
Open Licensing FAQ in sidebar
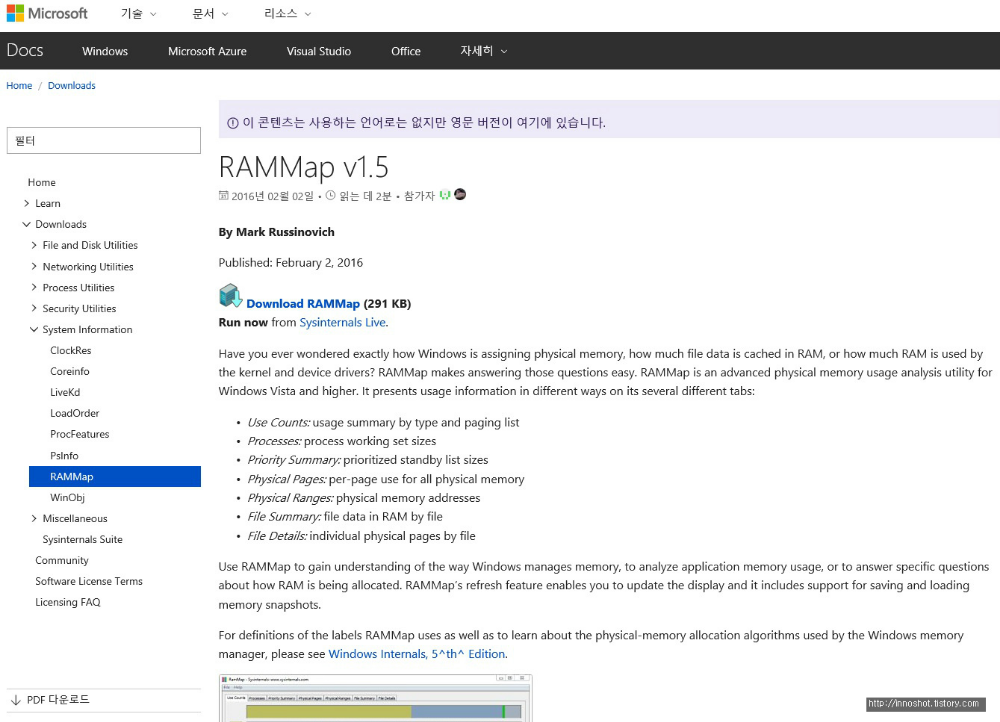tap(68, 602)
